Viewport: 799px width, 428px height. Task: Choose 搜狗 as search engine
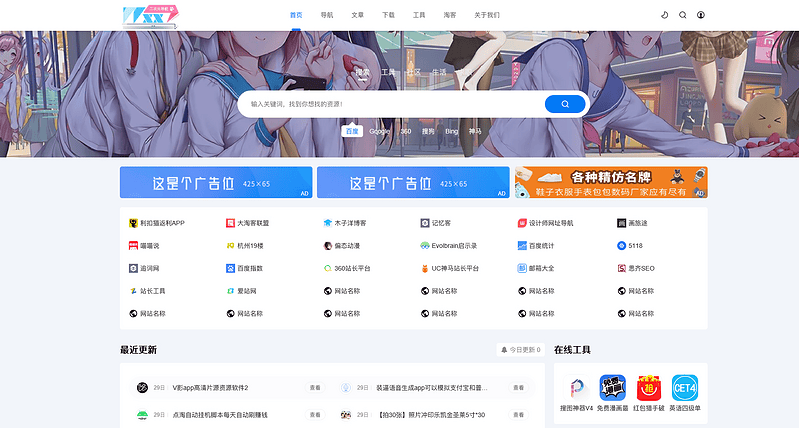[428, 131]
